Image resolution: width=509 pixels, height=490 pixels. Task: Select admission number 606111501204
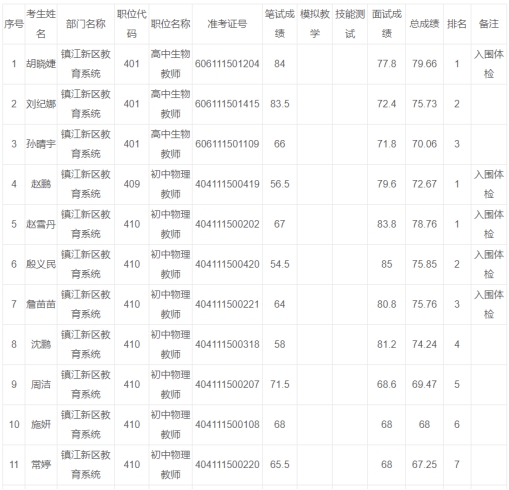click(x=227, y=64)
